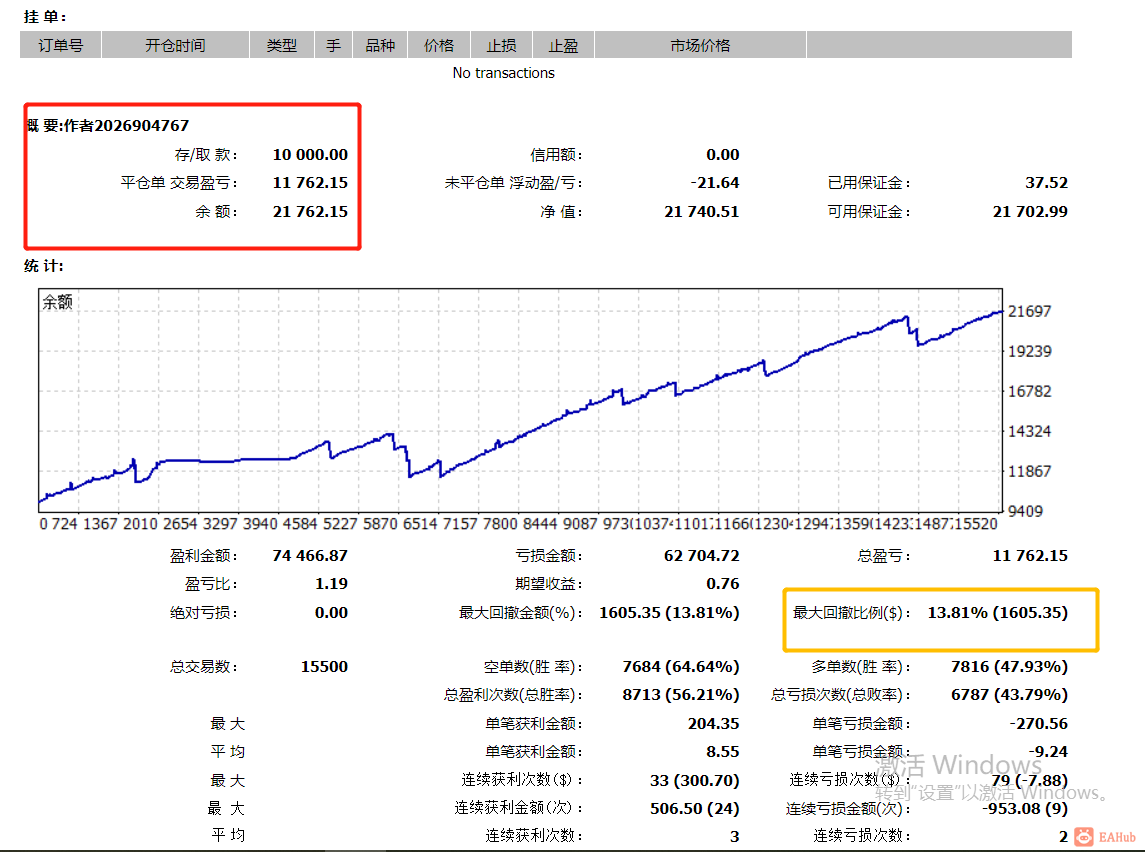Select consecutive wins 33 (300.70)
This screenshot has height=852, width=1145.
694,780
